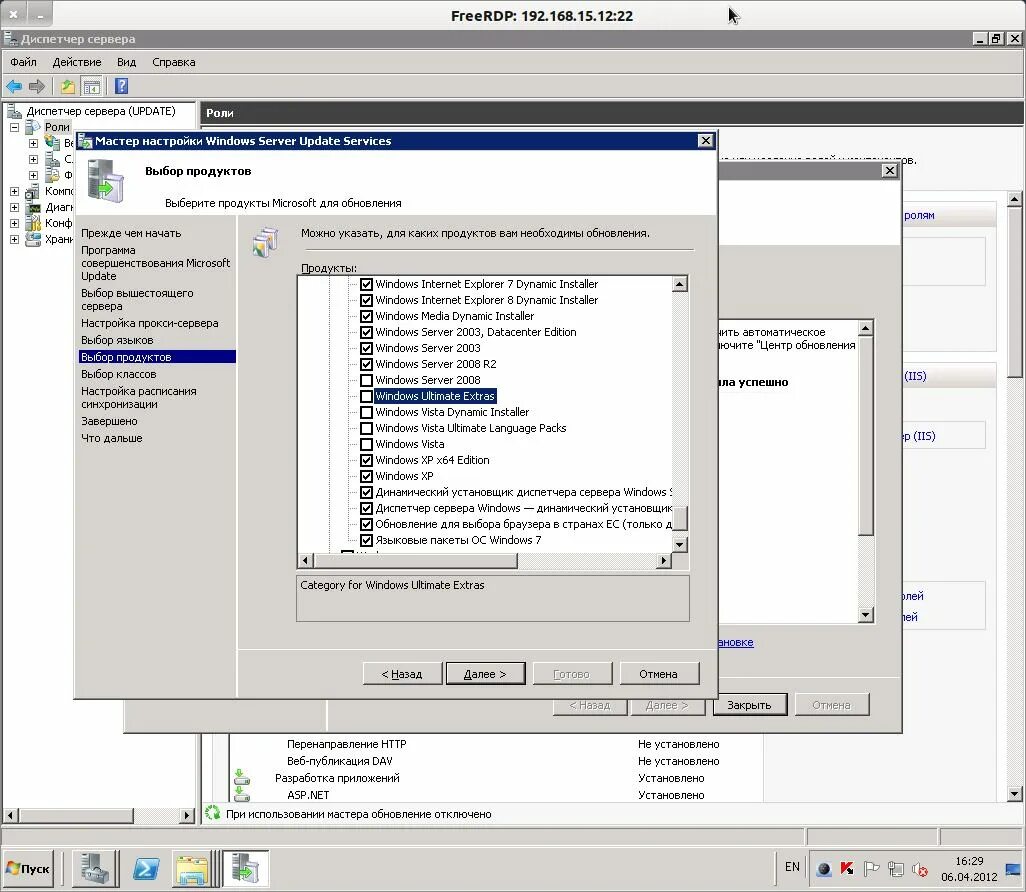
Task: Click the Up one level folder icon
Action: tap(67, 86)
